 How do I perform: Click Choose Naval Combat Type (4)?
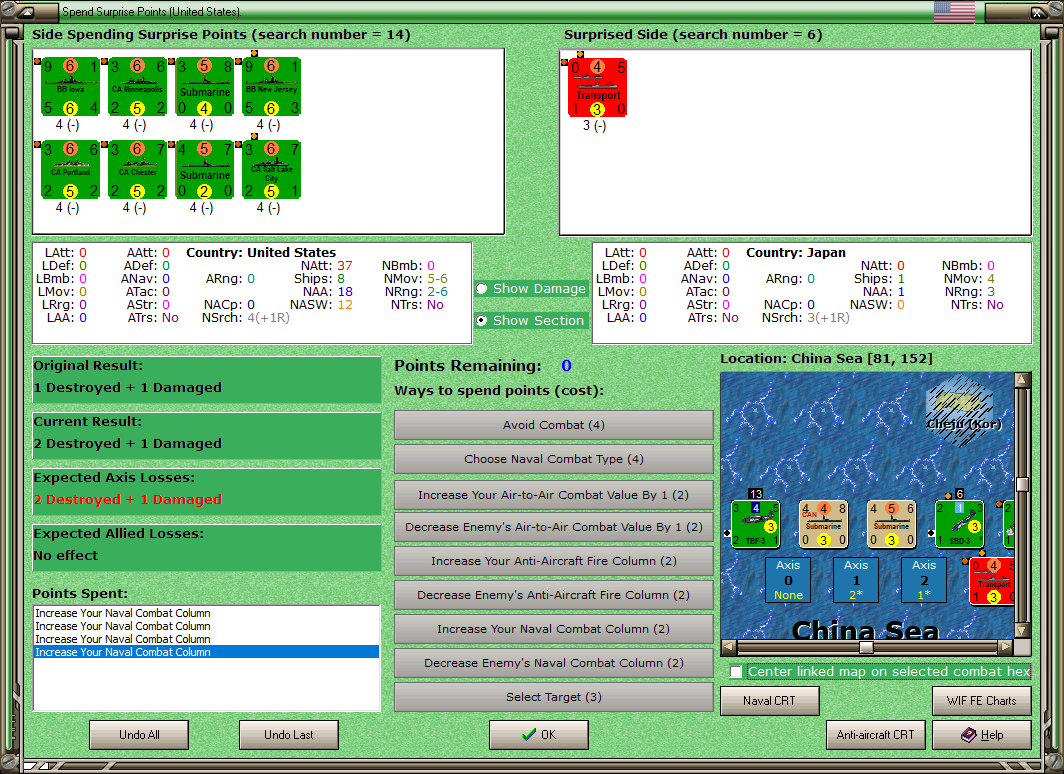click(x=553, y=459)
